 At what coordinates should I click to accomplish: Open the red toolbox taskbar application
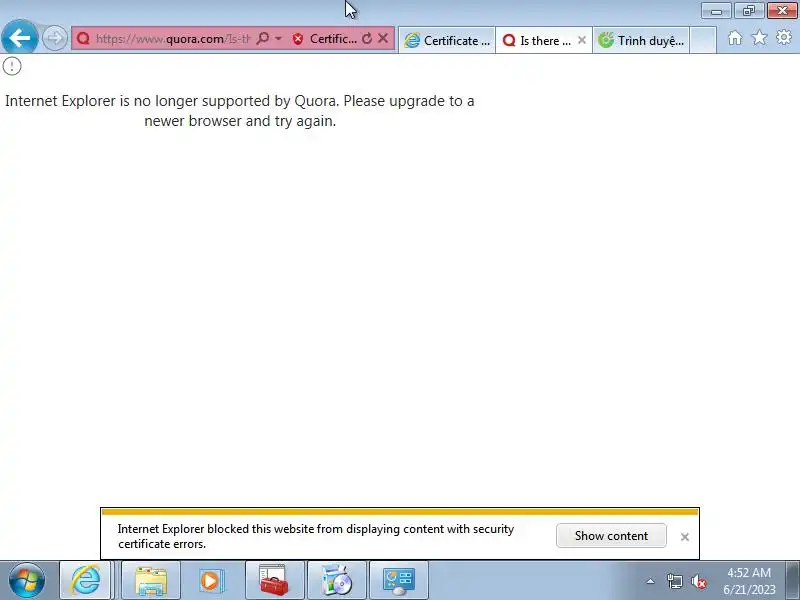coord(274,580)
